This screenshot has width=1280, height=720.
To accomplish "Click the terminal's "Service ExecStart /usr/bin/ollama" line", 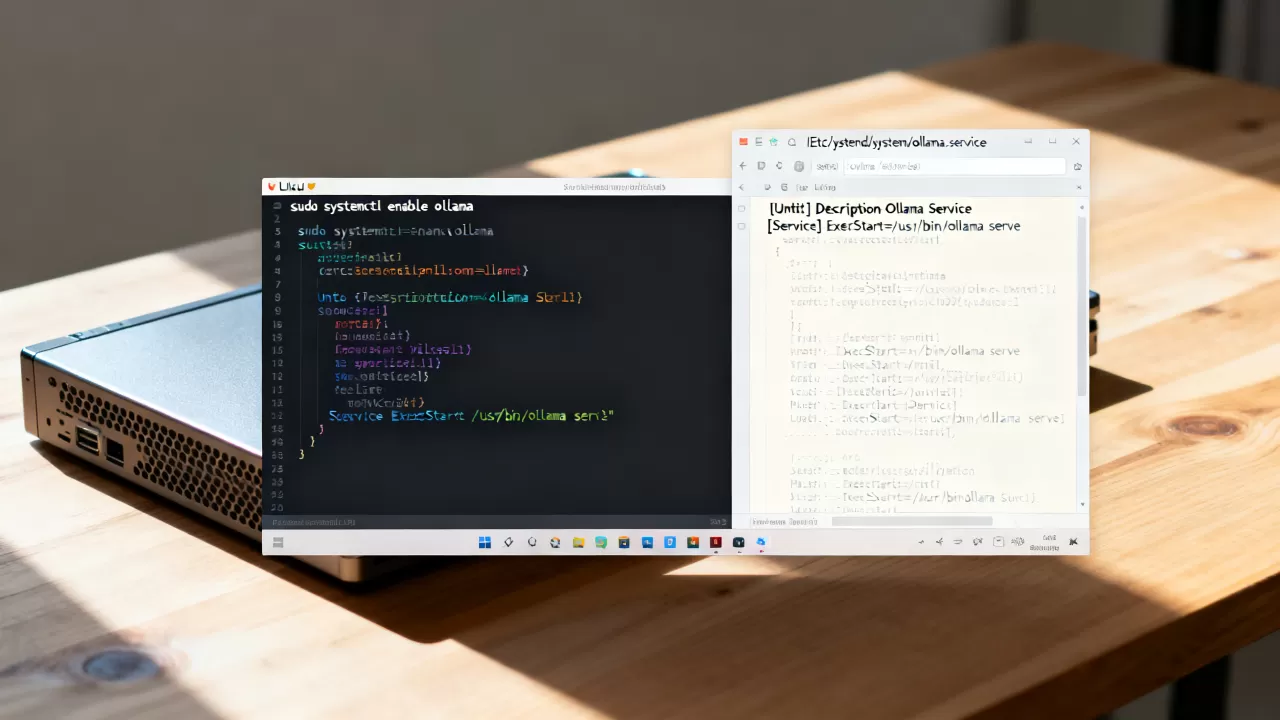I will tap(471, 415).
